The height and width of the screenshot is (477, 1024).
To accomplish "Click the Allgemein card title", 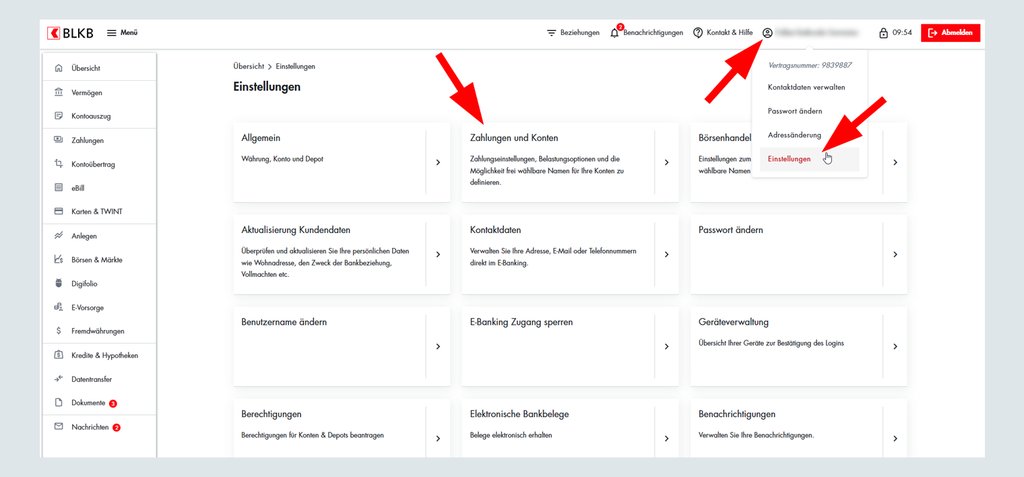I will coord(261,138).
